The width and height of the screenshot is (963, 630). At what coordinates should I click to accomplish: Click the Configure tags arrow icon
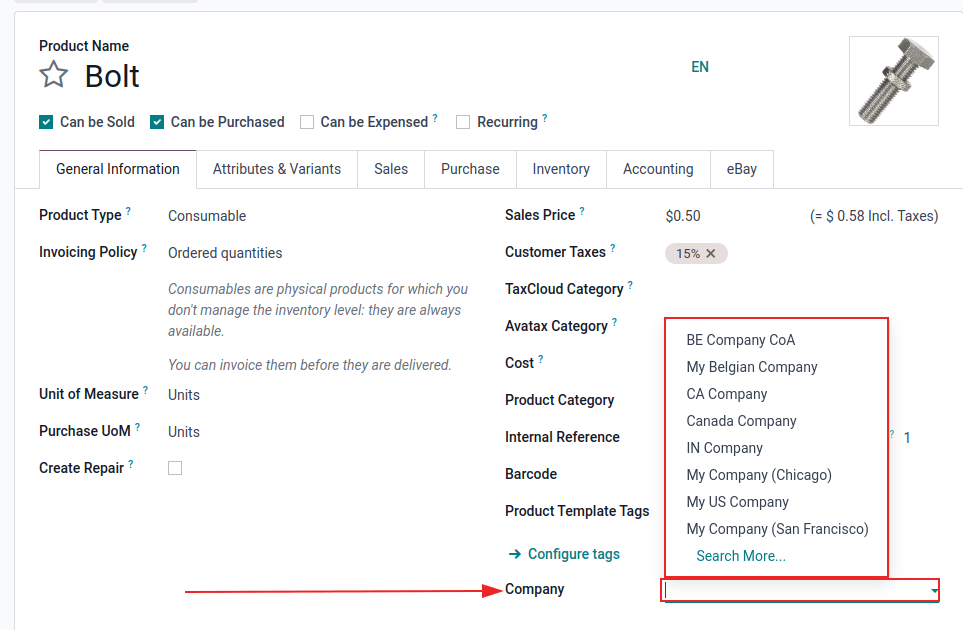coord(515,554)
